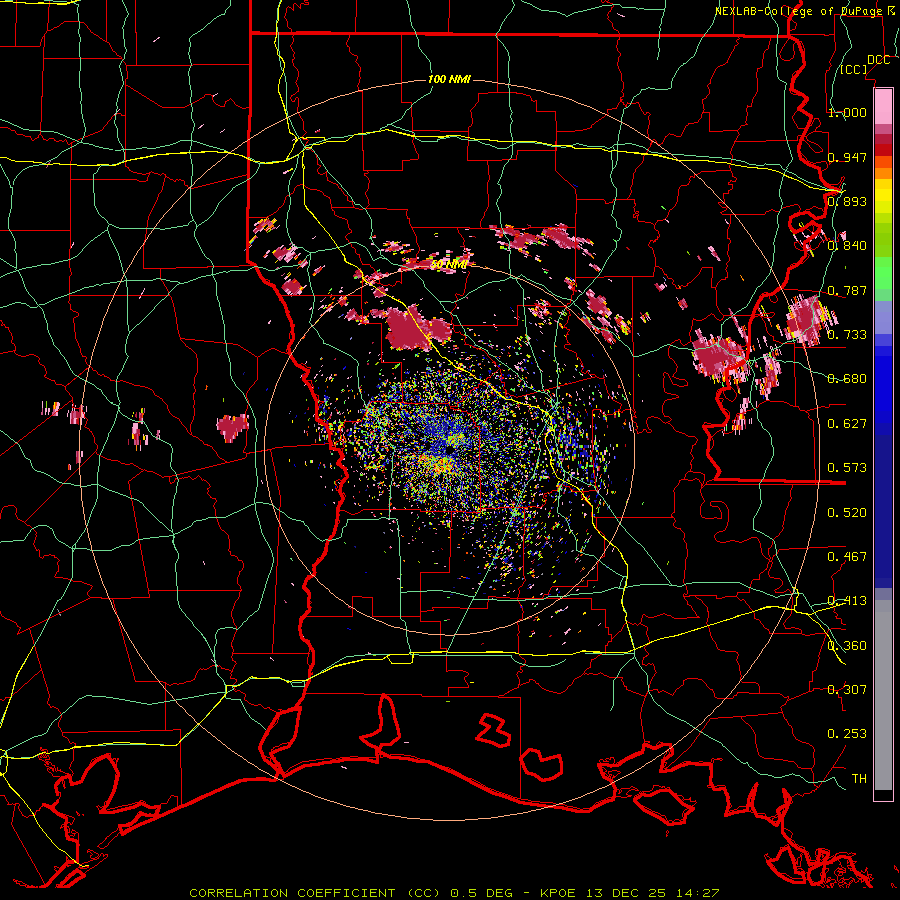Screen dimensions: 900x900
Task: Click the 0.733 scale value
Action: pos(847,335)
